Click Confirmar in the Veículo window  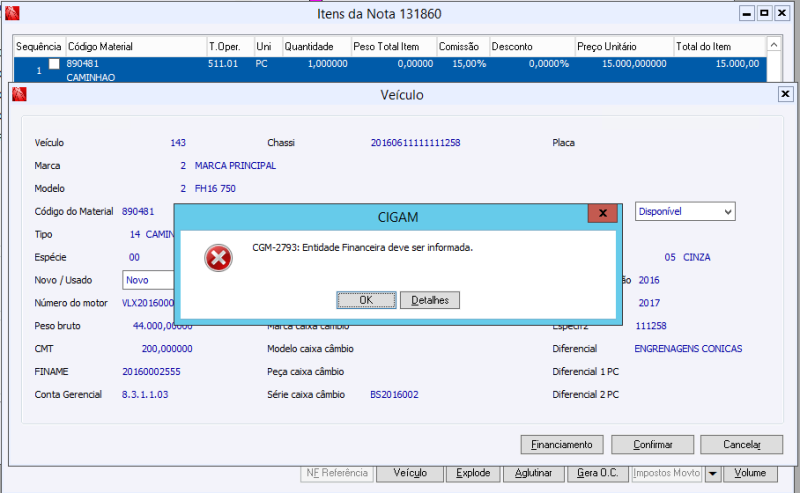click(653, 445)
